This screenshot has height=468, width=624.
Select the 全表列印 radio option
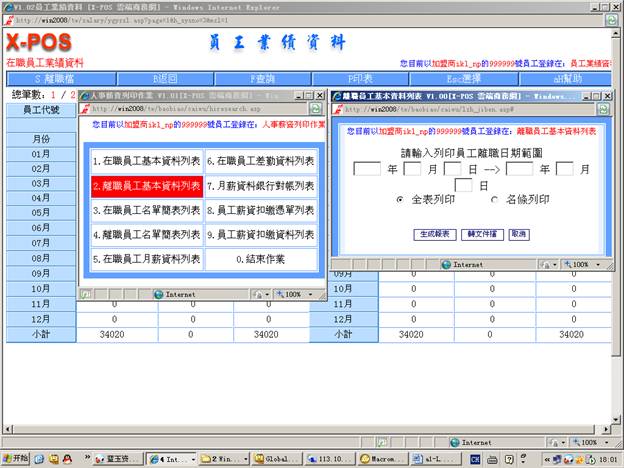click(x=401, y=200)
